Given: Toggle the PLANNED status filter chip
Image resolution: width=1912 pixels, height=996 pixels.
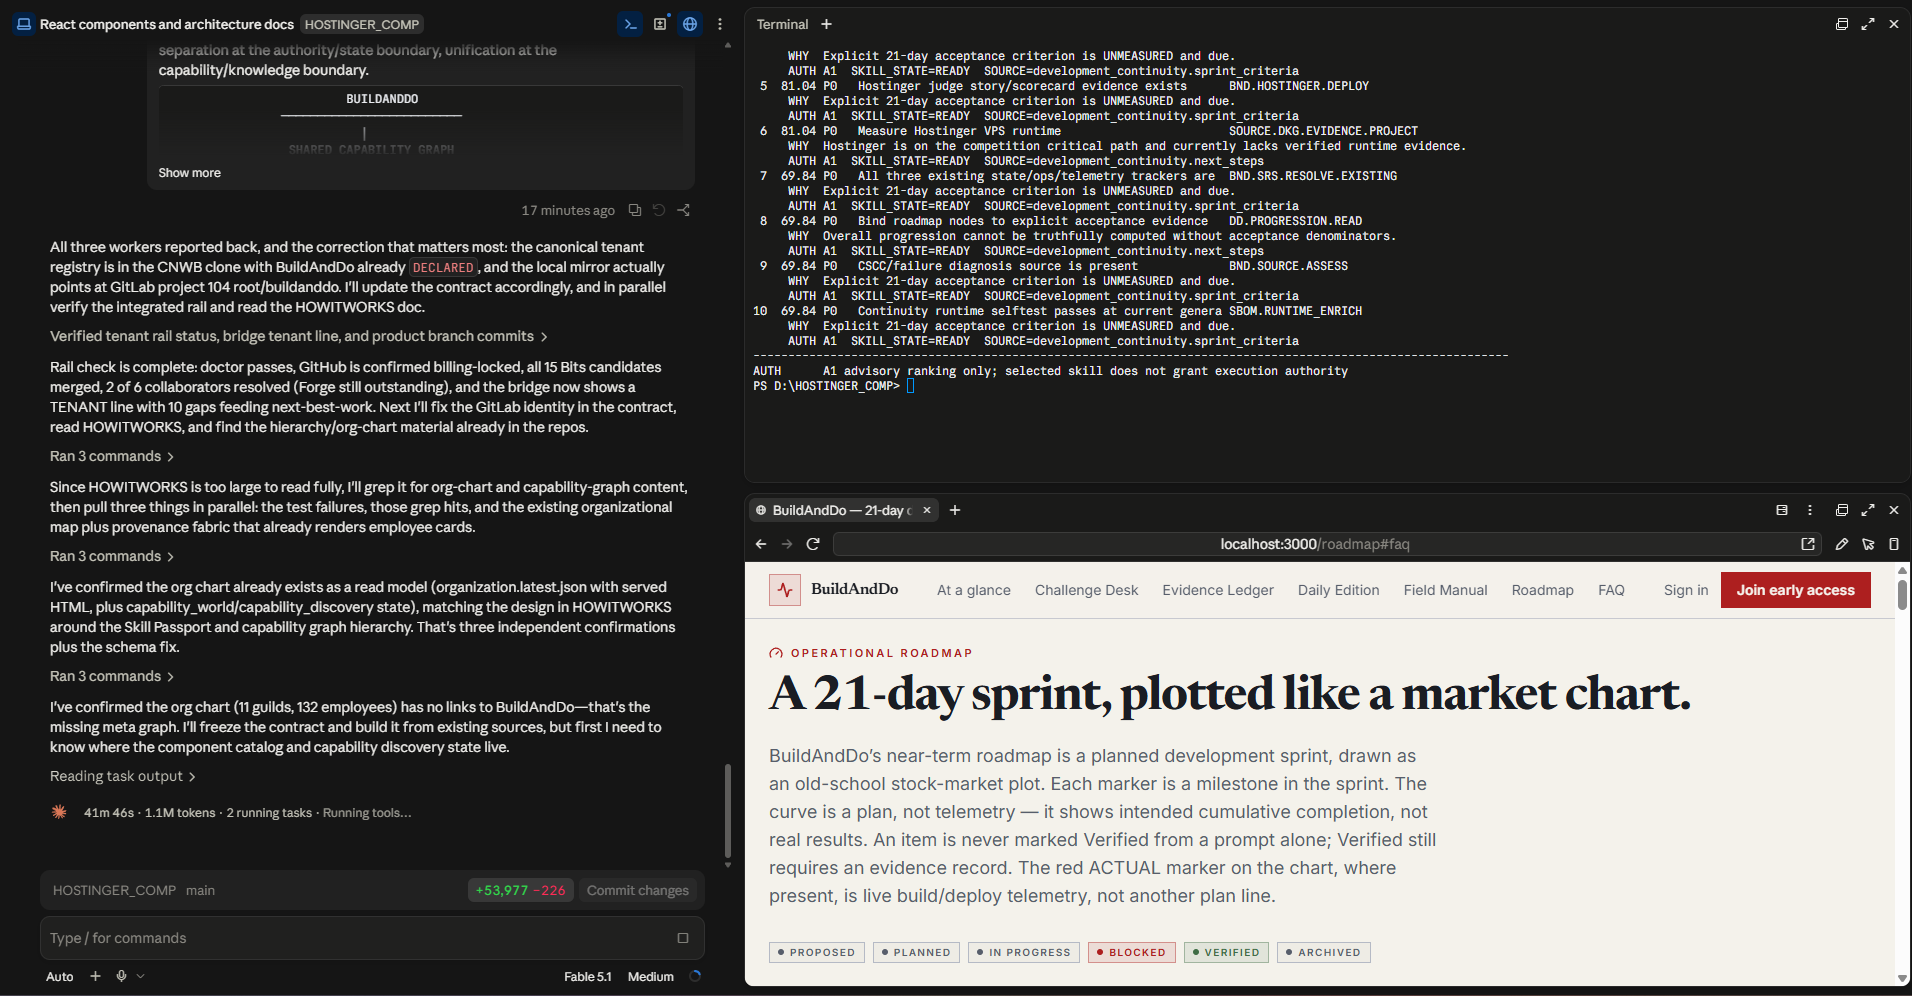Looking at the screenshot, I should click(916, 952).
